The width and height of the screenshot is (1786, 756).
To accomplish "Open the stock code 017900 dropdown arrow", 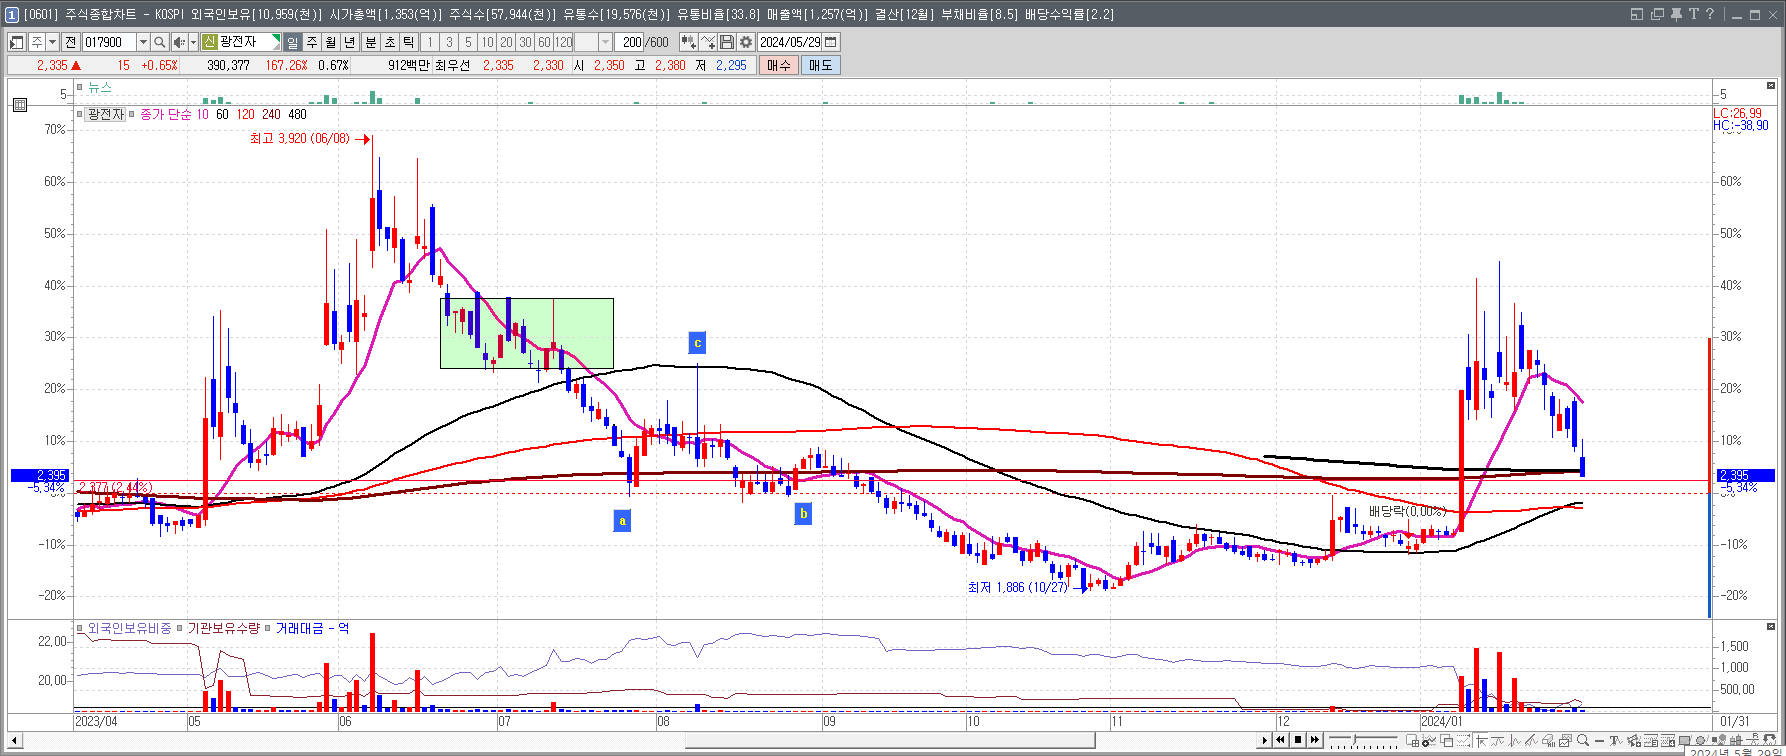I will click(143, 42).
